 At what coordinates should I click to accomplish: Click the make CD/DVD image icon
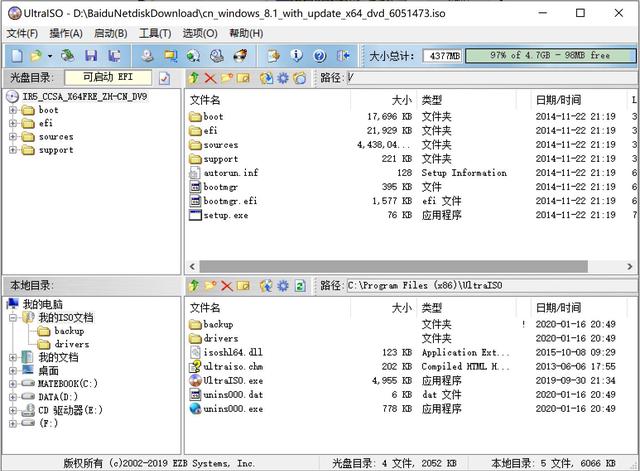click(x=147, y=56)
